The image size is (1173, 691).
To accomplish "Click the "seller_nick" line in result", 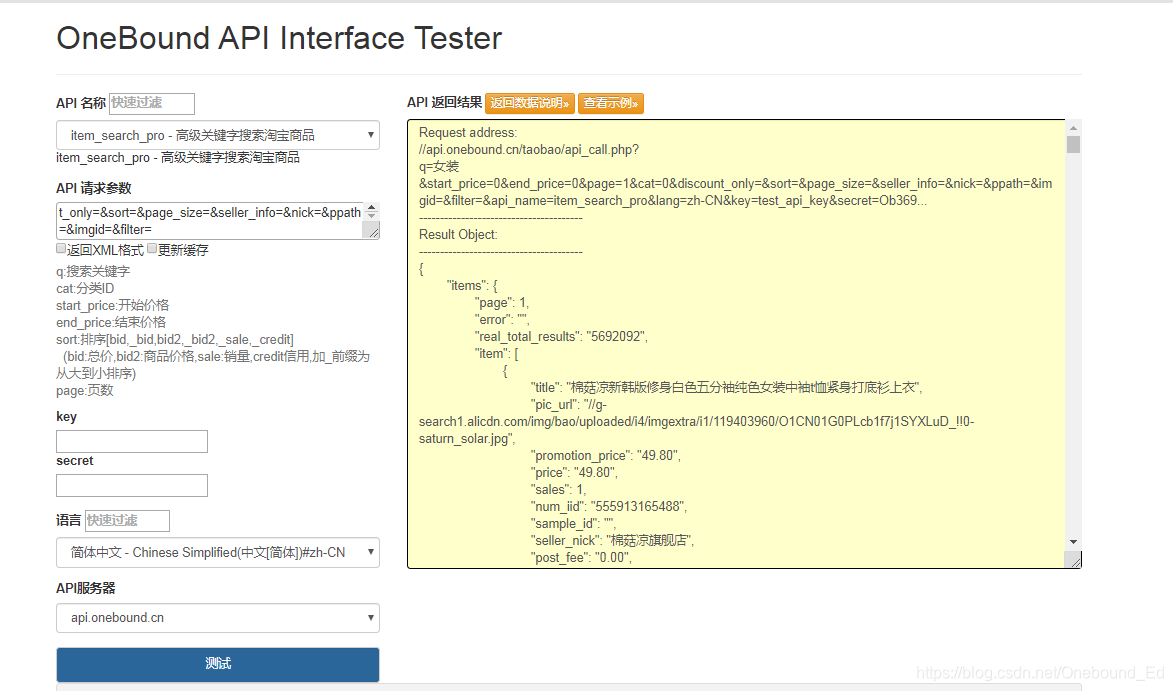I will [613, 540].
